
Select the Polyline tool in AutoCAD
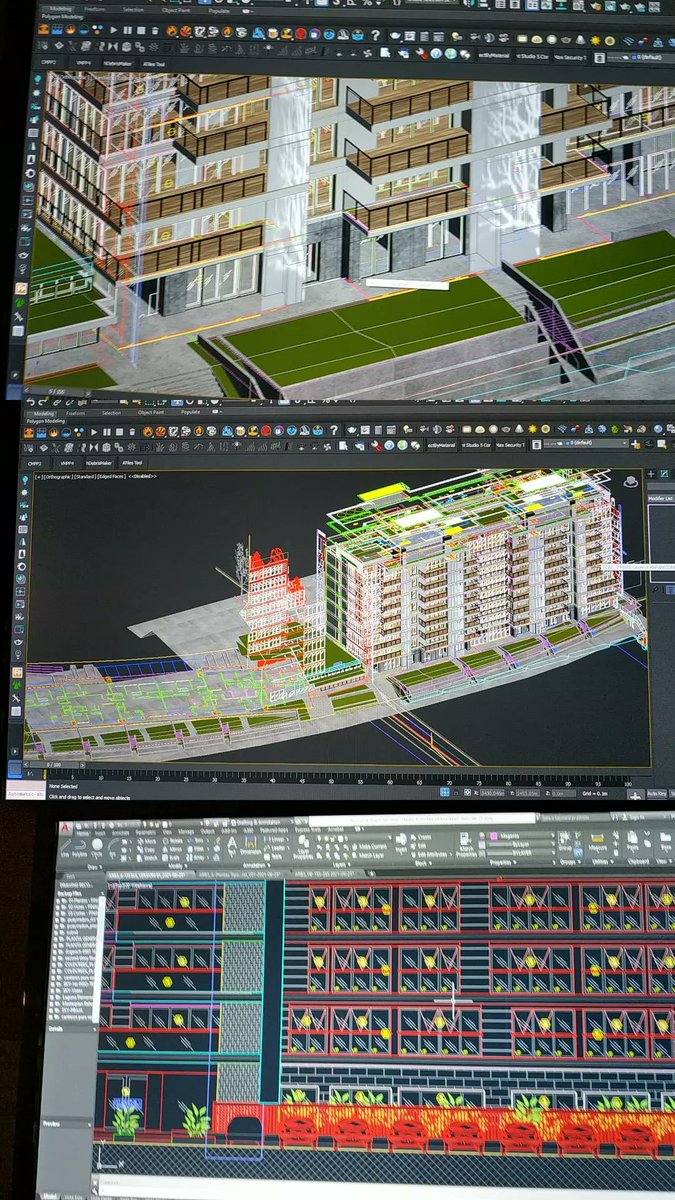pyautogui.click(x=80, y=846)
